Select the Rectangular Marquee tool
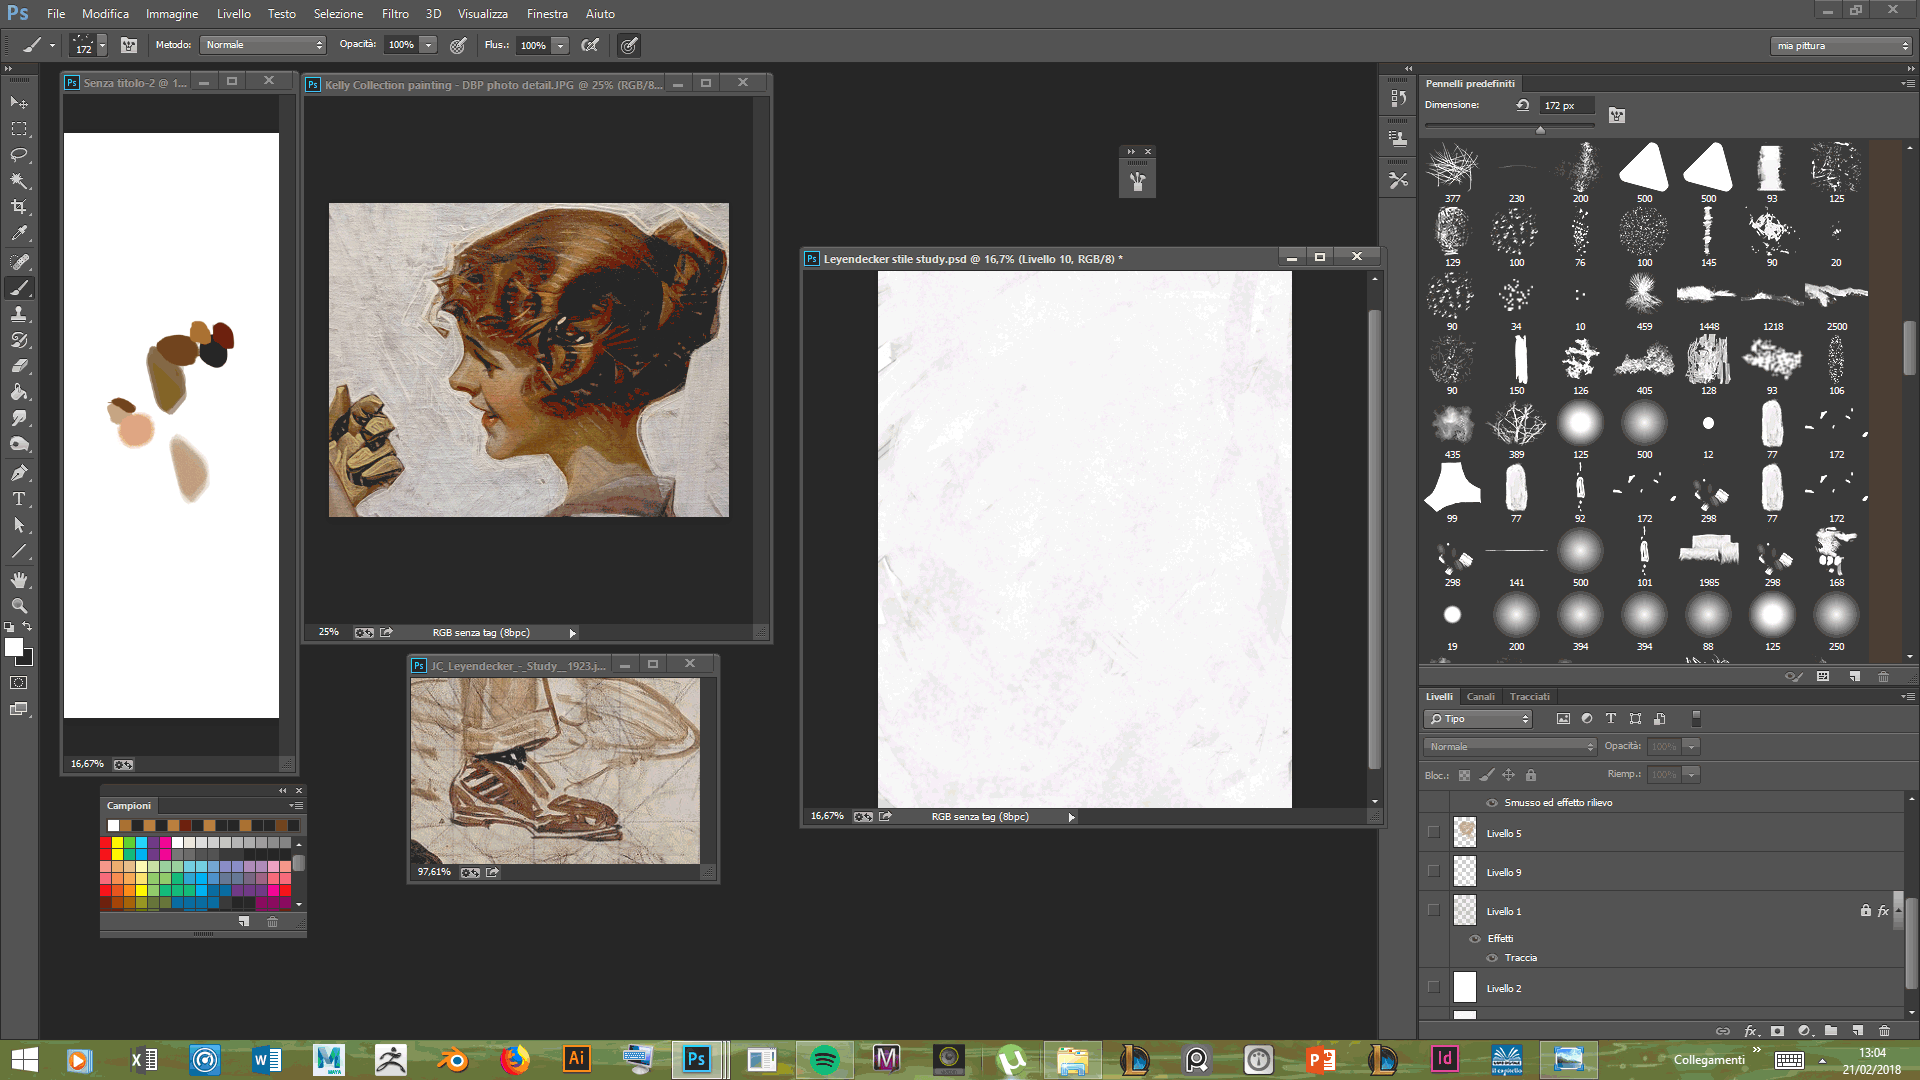This screenshot has height=1080, width=1920. pos(19,129)
